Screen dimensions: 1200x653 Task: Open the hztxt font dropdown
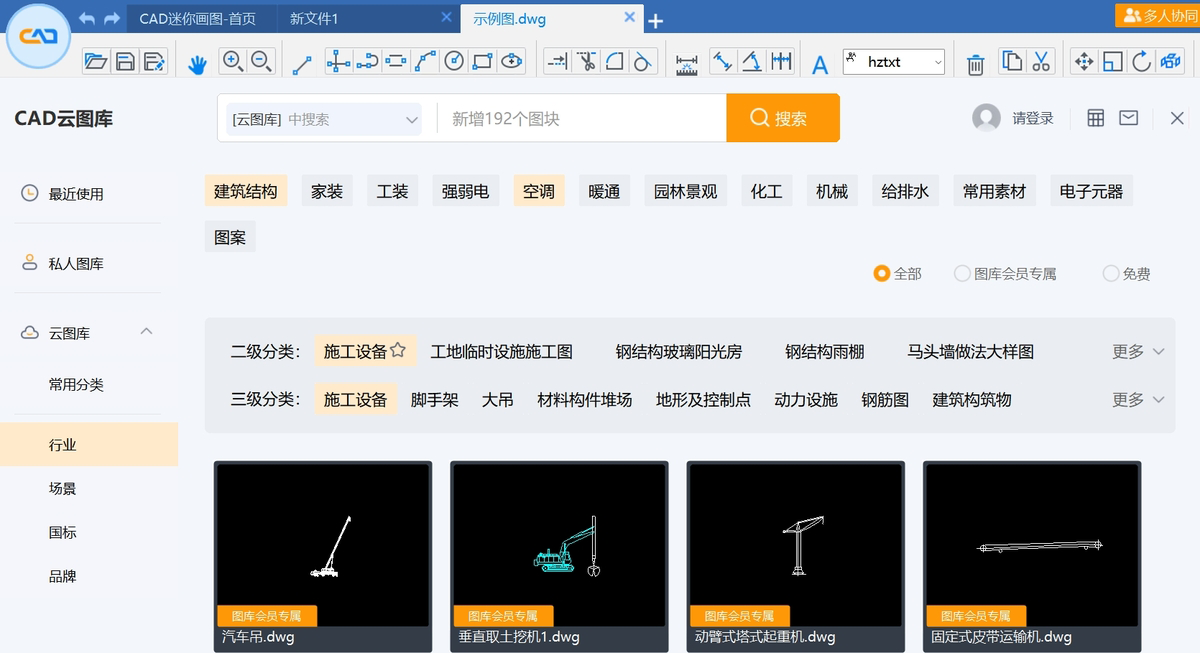click(936, 61)
